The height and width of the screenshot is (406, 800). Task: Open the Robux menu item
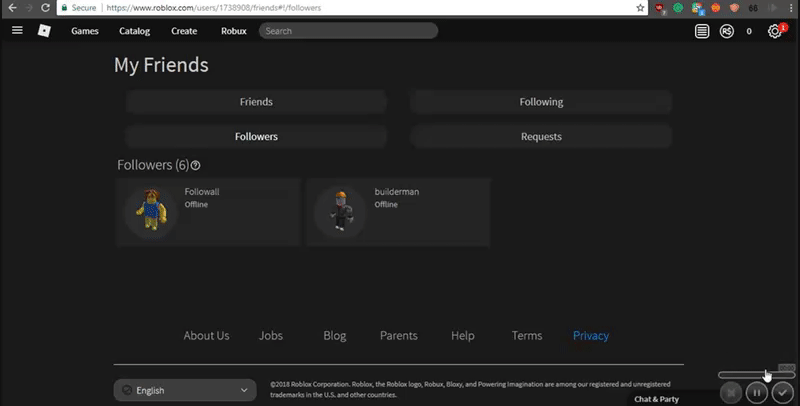234,31
